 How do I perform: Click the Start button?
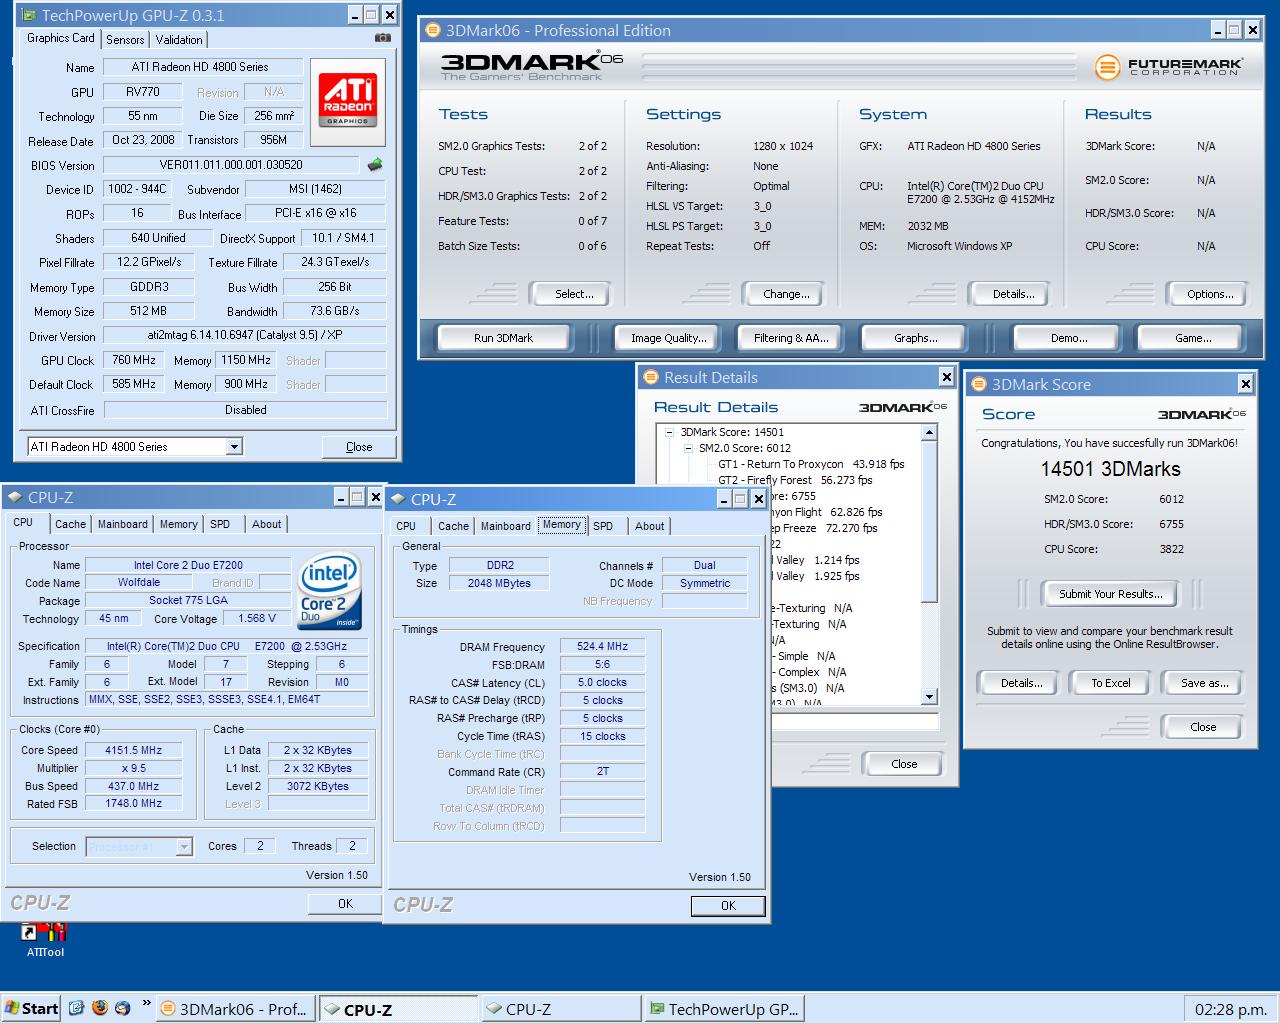point(31,1008)
